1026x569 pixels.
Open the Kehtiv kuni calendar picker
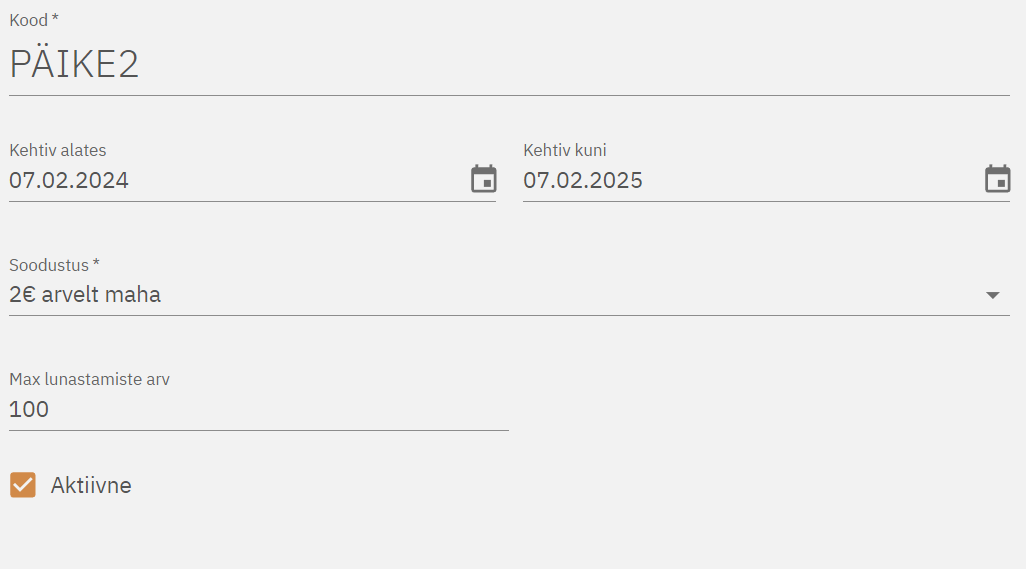click(x=997, y=179)
